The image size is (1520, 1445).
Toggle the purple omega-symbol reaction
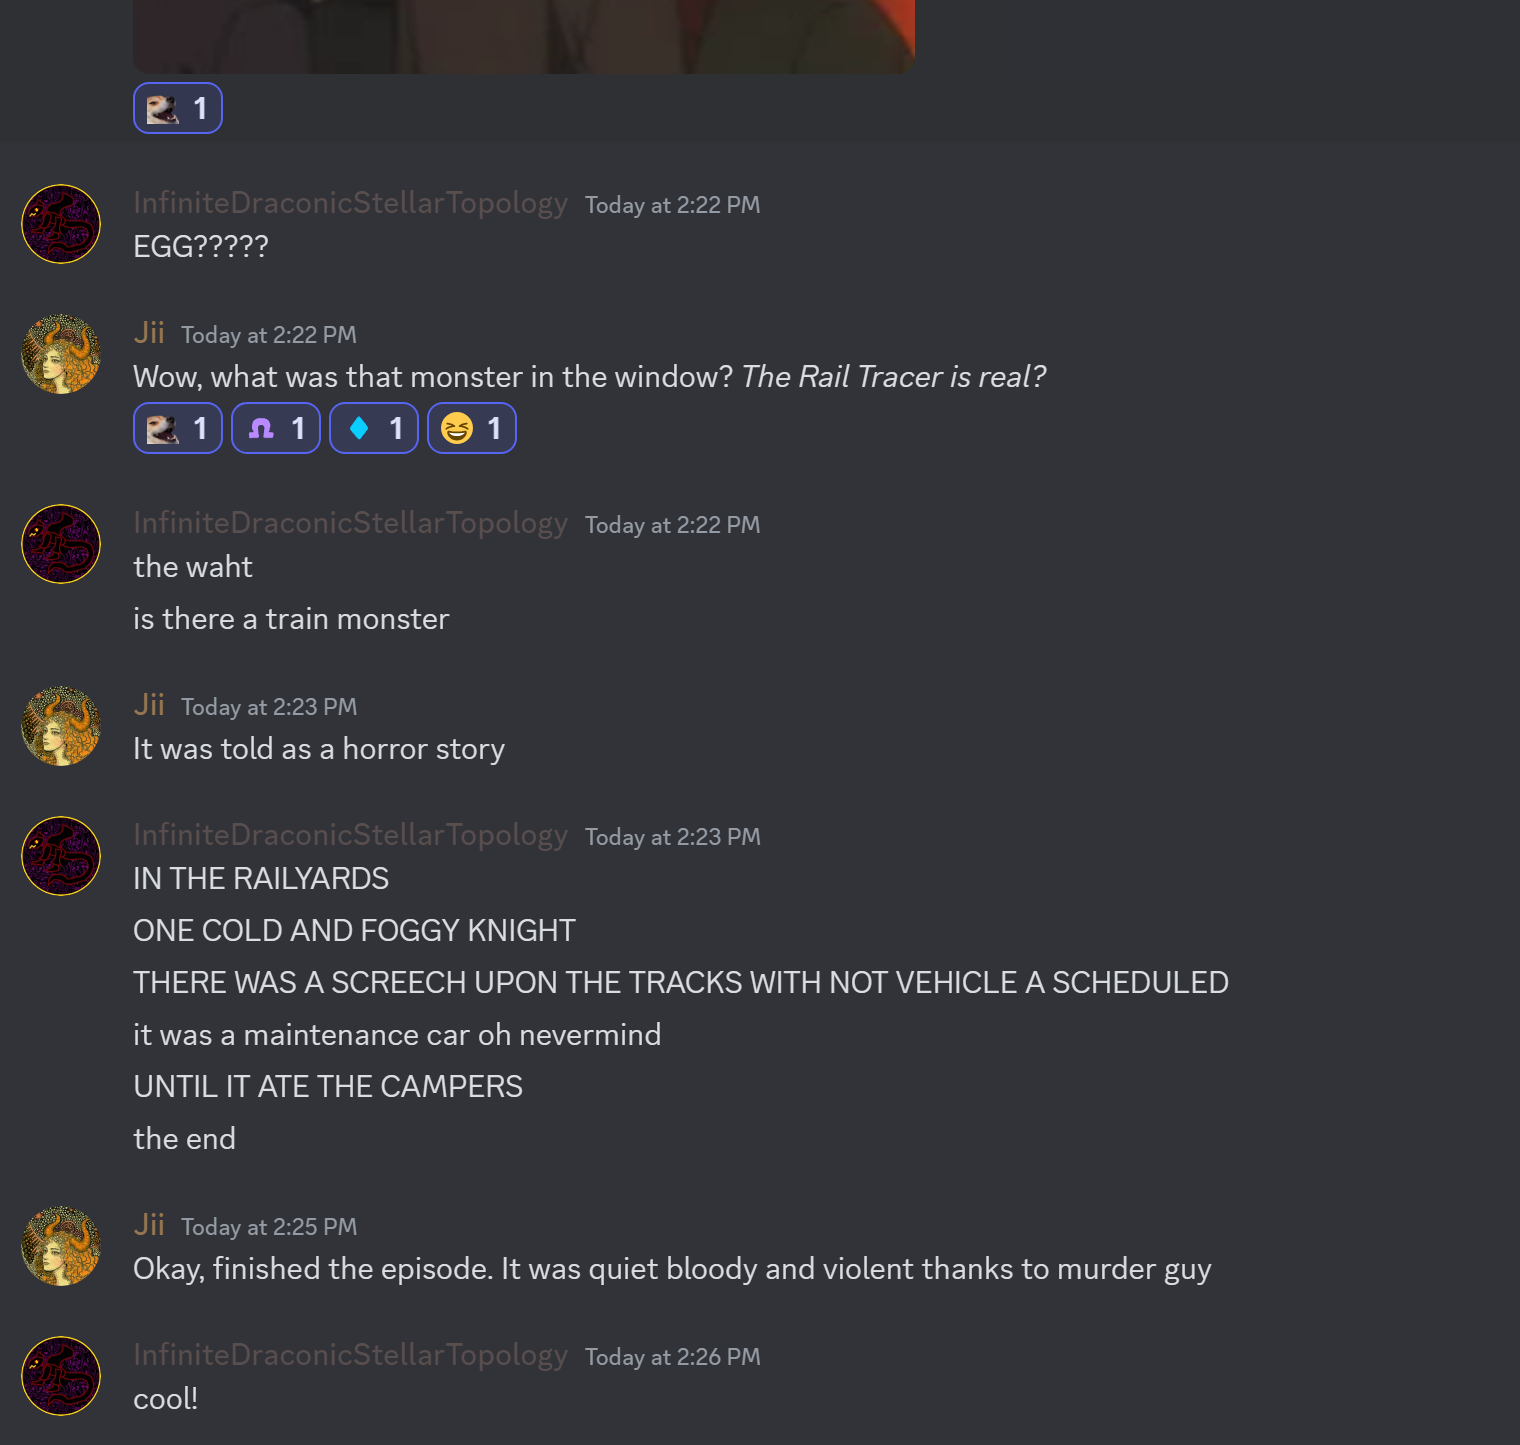(x=276, y=428)
